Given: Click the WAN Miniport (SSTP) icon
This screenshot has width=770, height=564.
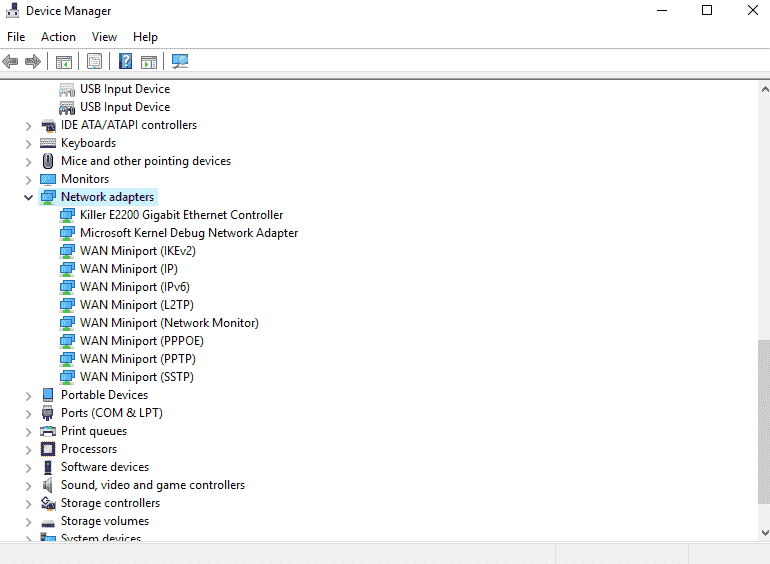Looking at the screenshot, I should [67, 377].
